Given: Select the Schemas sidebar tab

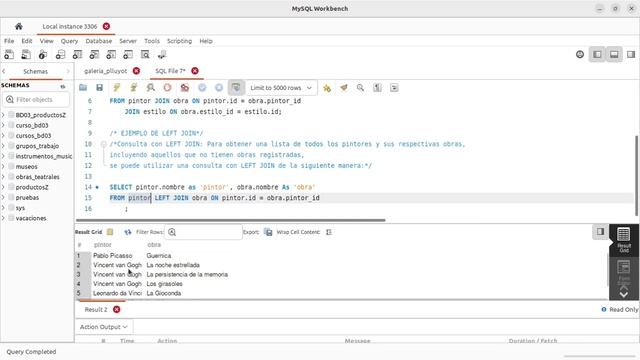Looking at the screenshot, I should coord(36,71).
